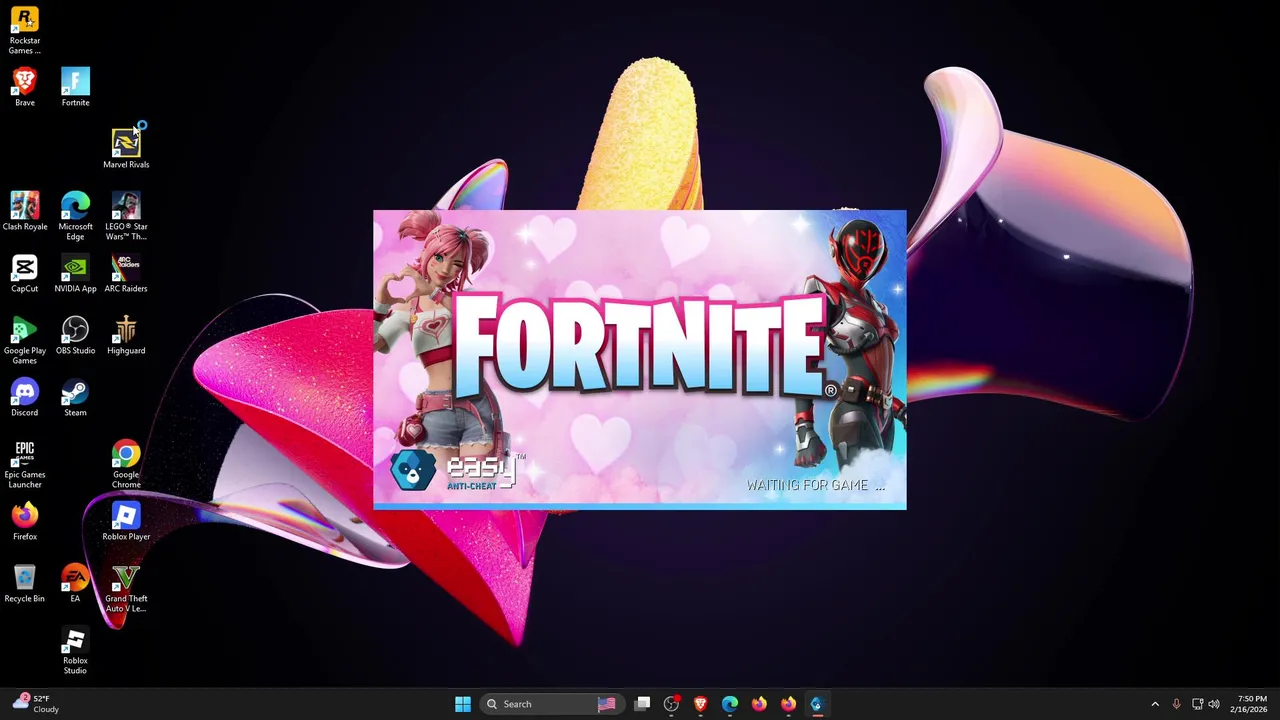Screen dimensions: 1280x720
Task: Select the Roblox Player desktop icon
Action: (126, 521)
